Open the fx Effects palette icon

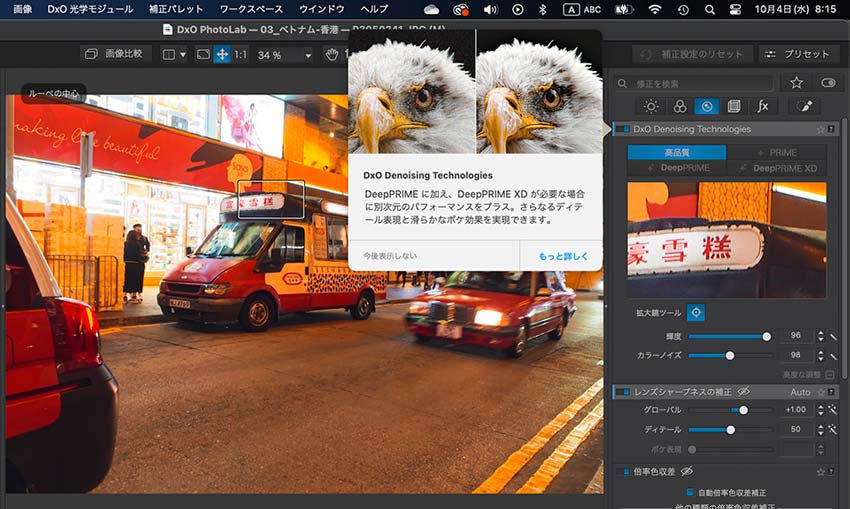763,106
